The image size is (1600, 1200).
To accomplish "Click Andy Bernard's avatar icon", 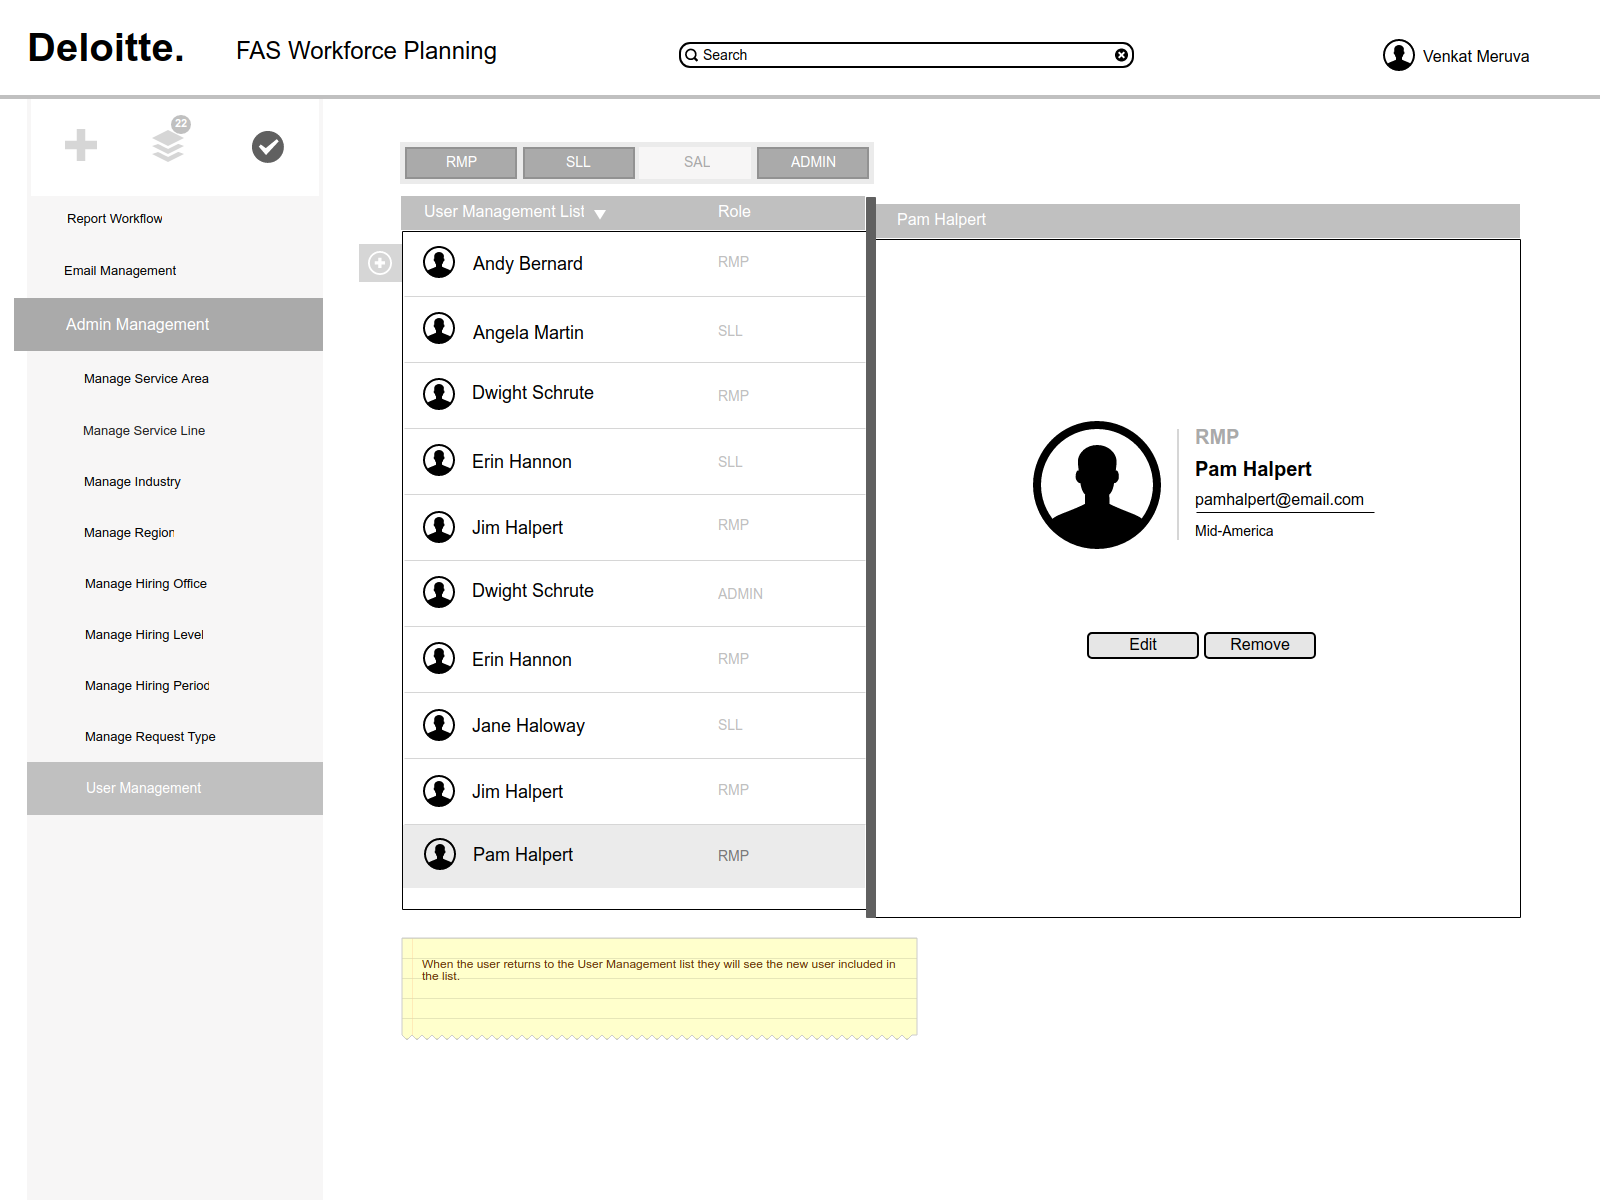I will pos(439,262).
